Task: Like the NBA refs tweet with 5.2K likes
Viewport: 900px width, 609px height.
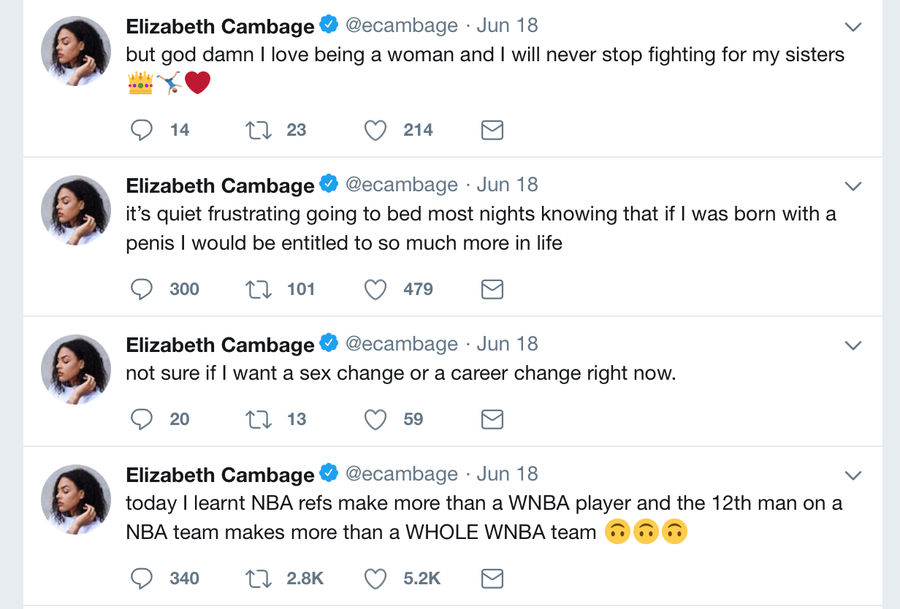Action: (x=375, y=579)
